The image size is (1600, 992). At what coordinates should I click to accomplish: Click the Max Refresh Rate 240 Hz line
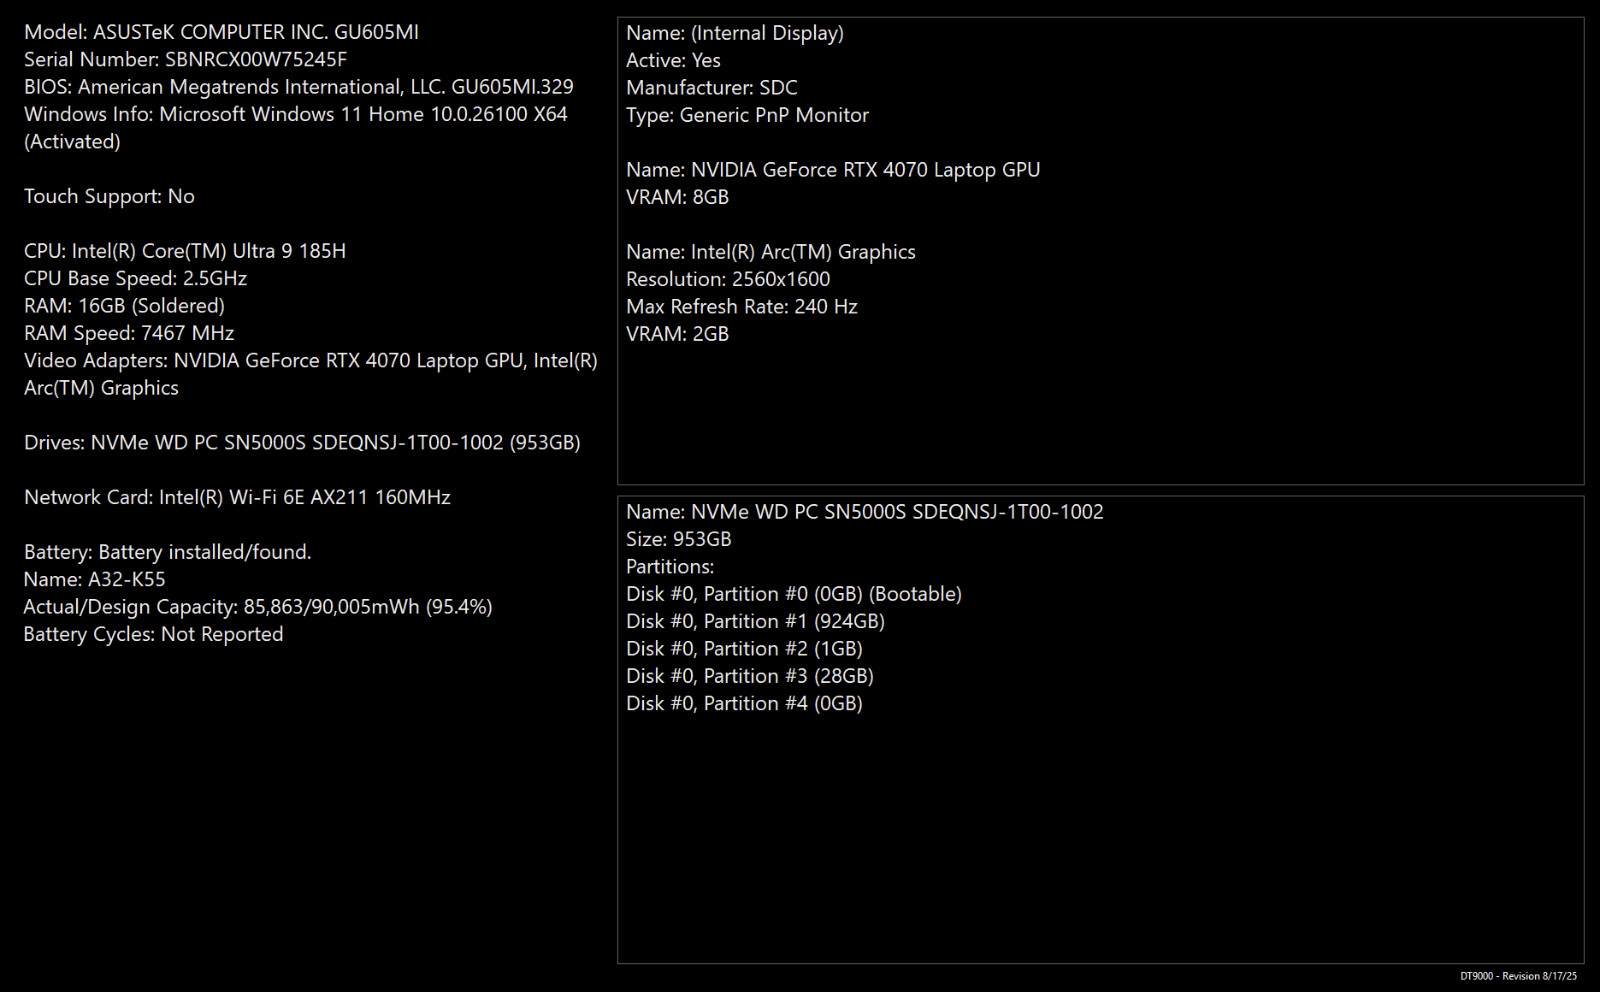tap(742, 307)
